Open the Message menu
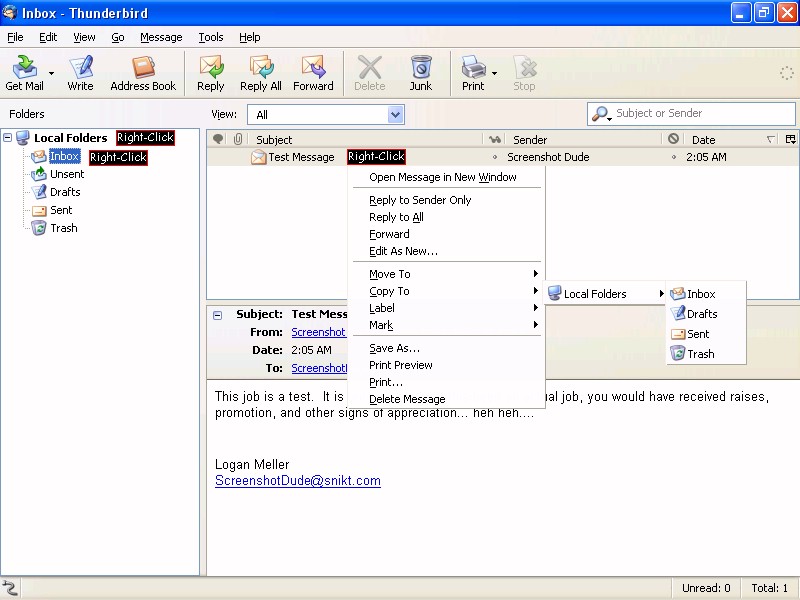The height and width of the screenshot is (600, 800). [x=161, y=37]
